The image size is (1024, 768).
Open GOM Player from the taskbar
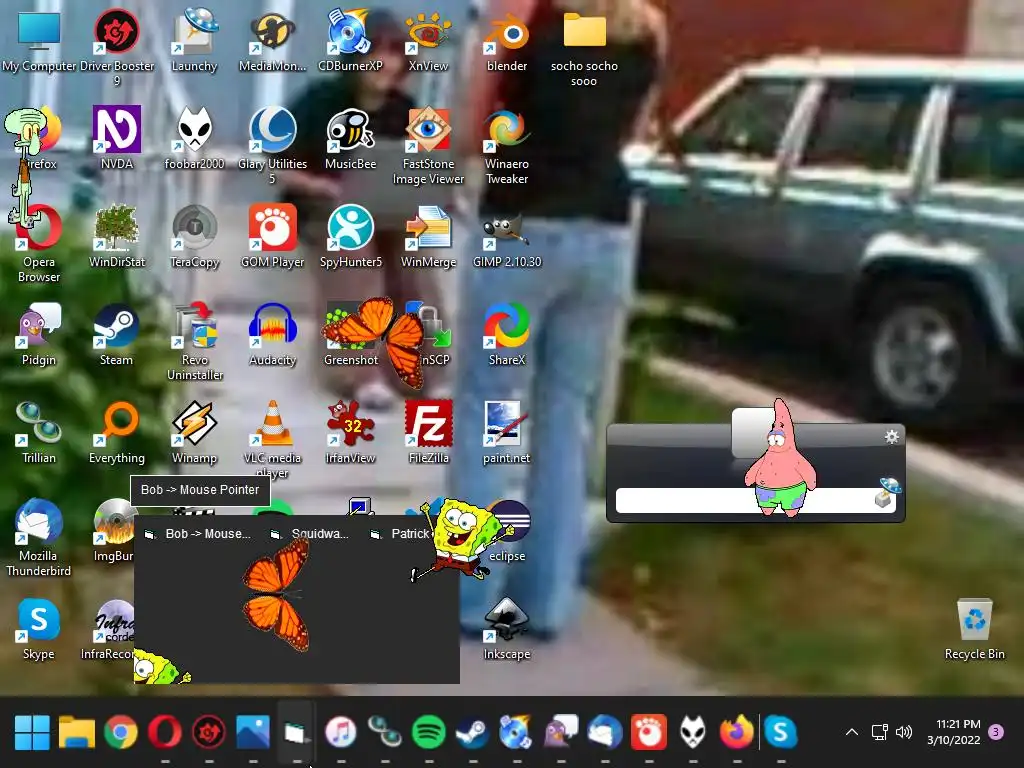click(649, 732)
